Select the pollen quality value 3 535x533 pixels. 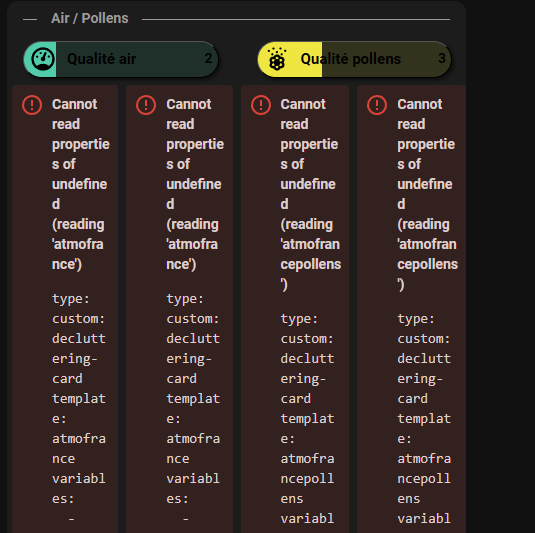tap(442, 58)
